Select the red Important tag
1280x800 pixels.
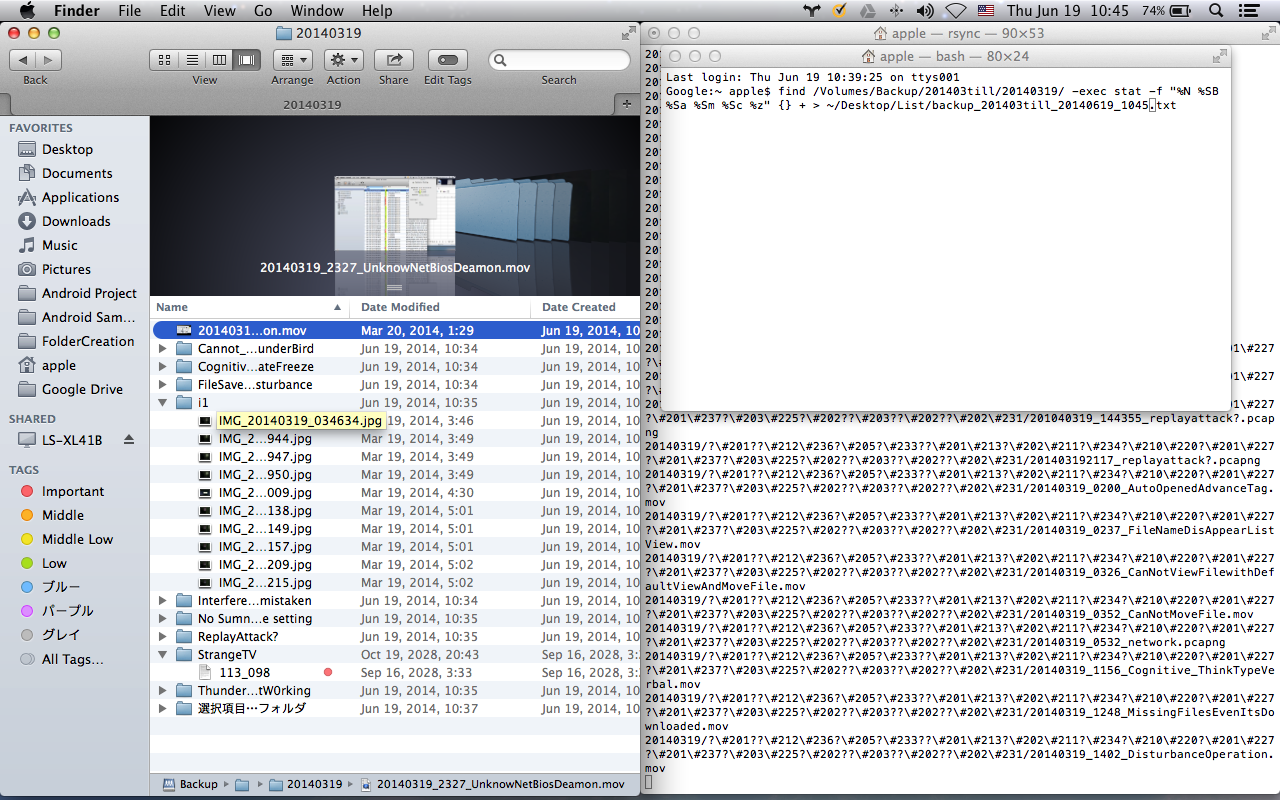coord(72,491)
